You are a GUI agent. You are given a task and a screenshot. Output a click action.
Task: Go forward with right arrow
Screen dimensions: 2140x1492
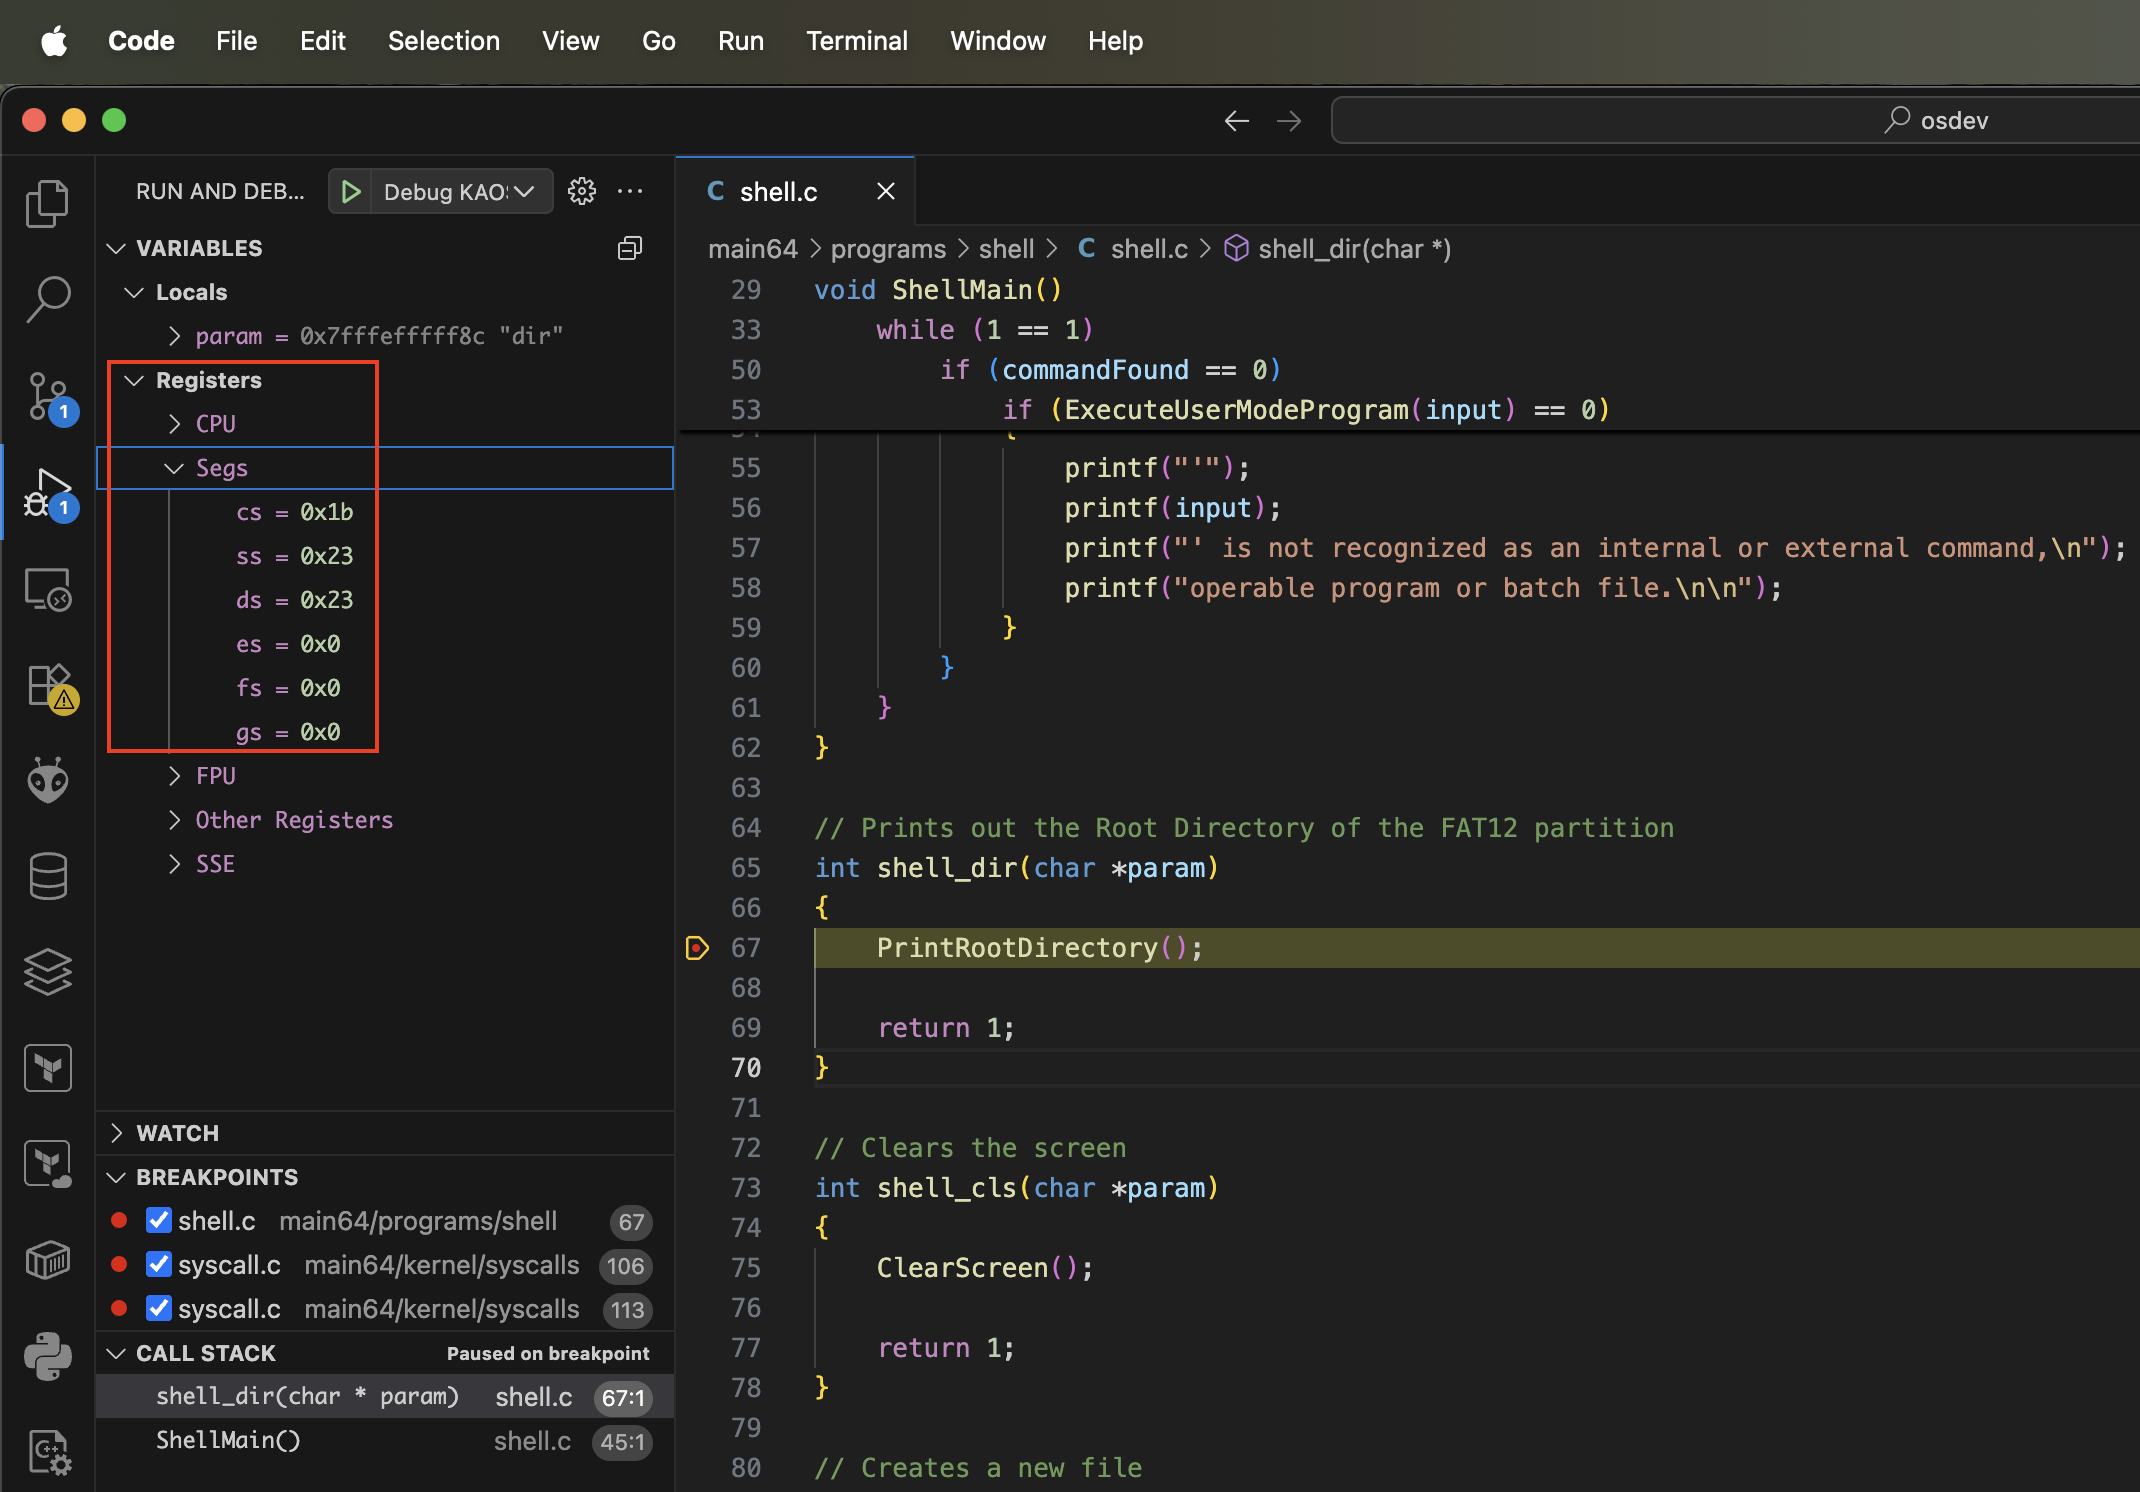click(1289, 121)
